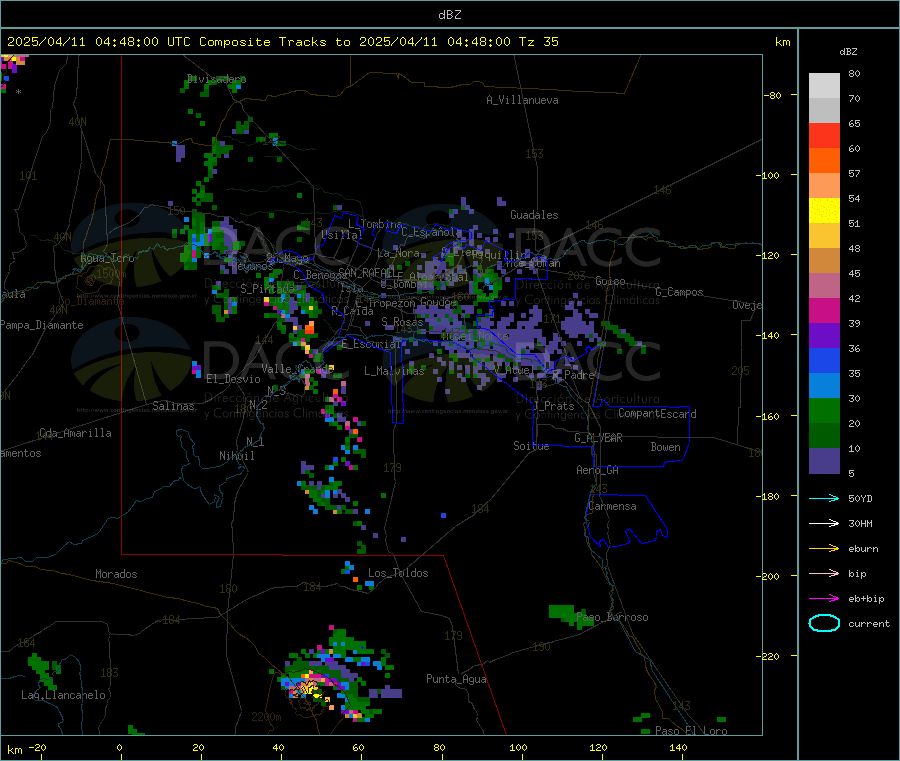Click the Los_Toldos location label

point(398,573)
